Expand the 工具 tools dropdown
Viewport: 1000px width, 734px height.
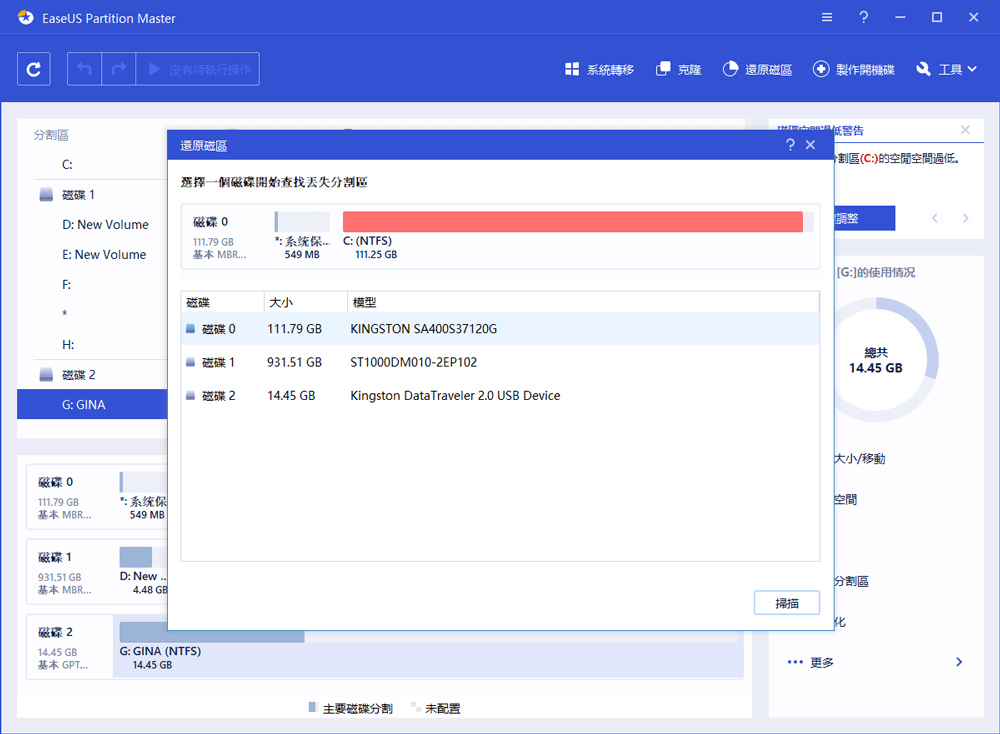946,70
